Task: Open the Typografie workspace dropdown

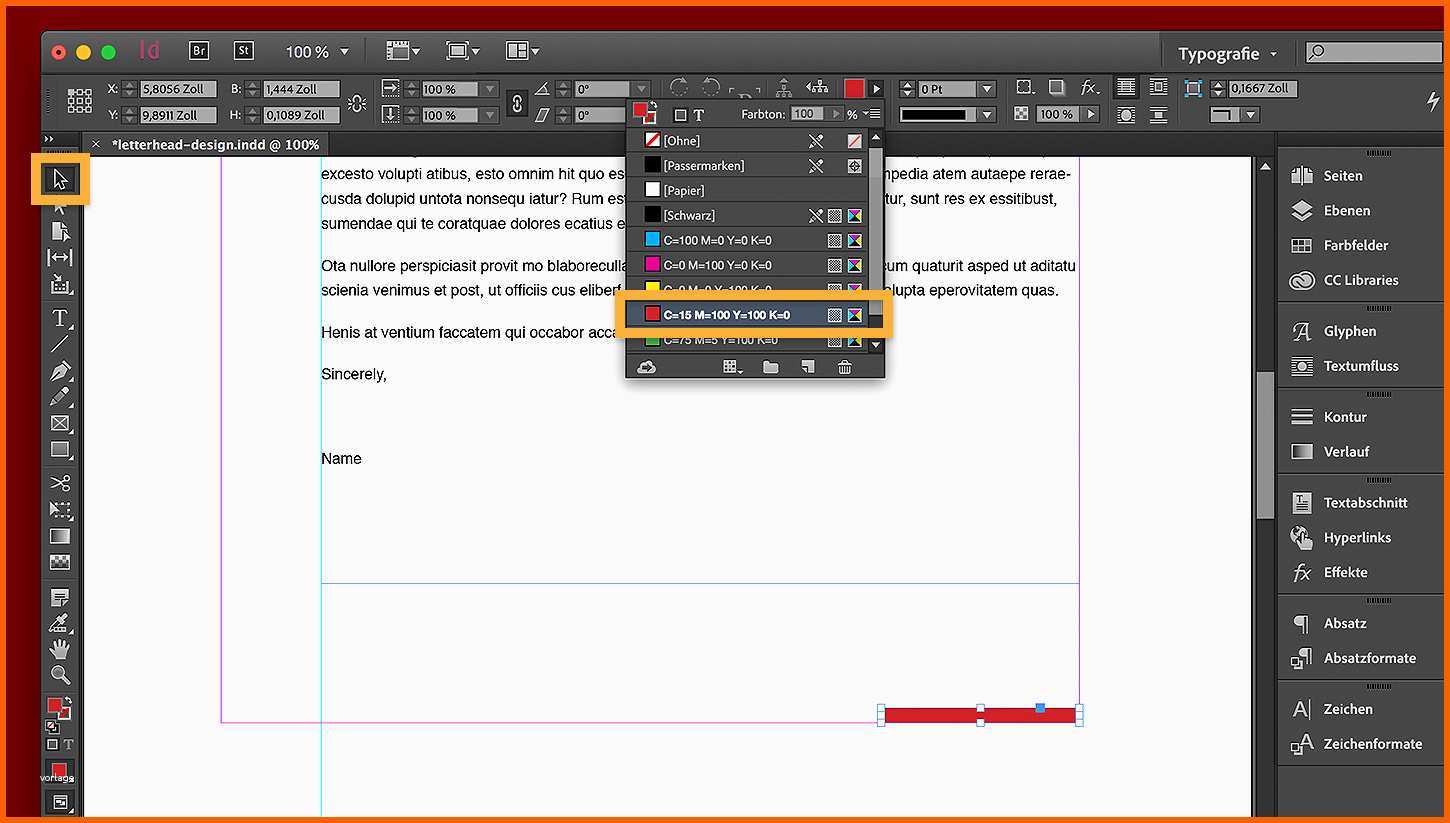Action: 1227,54
